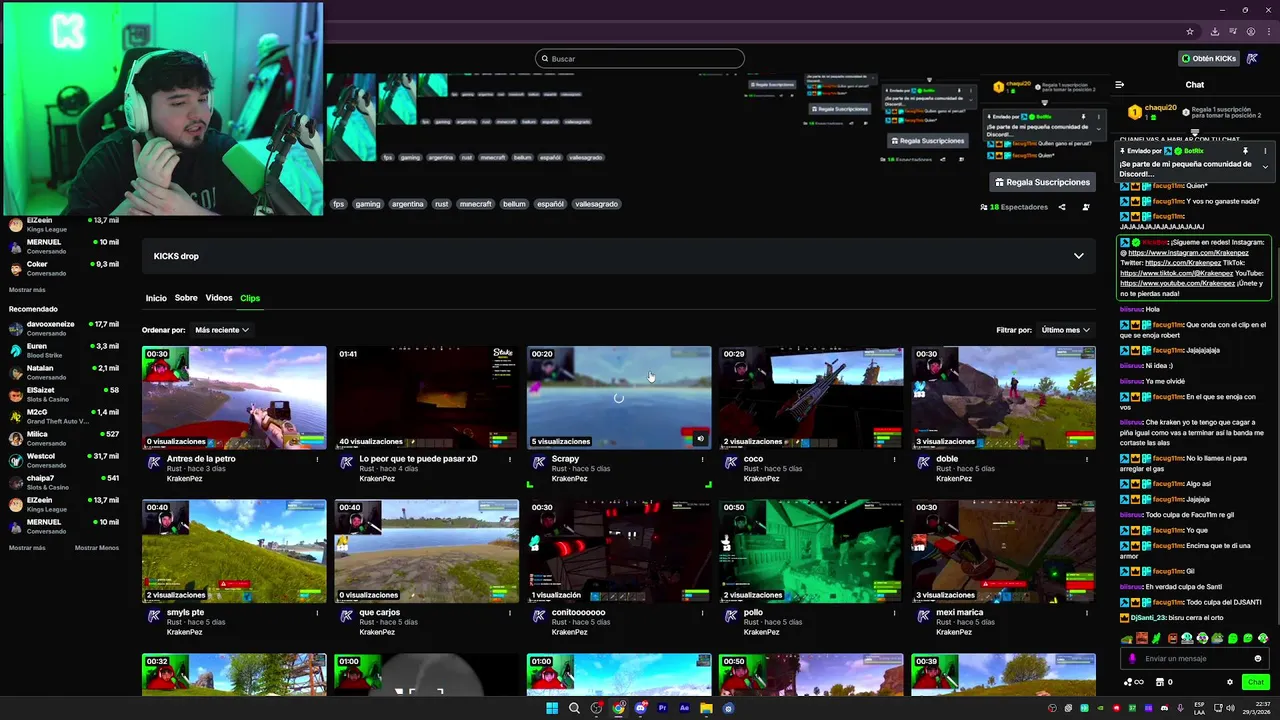Click the pin icon on BotRix pinned message

coord(1245,151)
